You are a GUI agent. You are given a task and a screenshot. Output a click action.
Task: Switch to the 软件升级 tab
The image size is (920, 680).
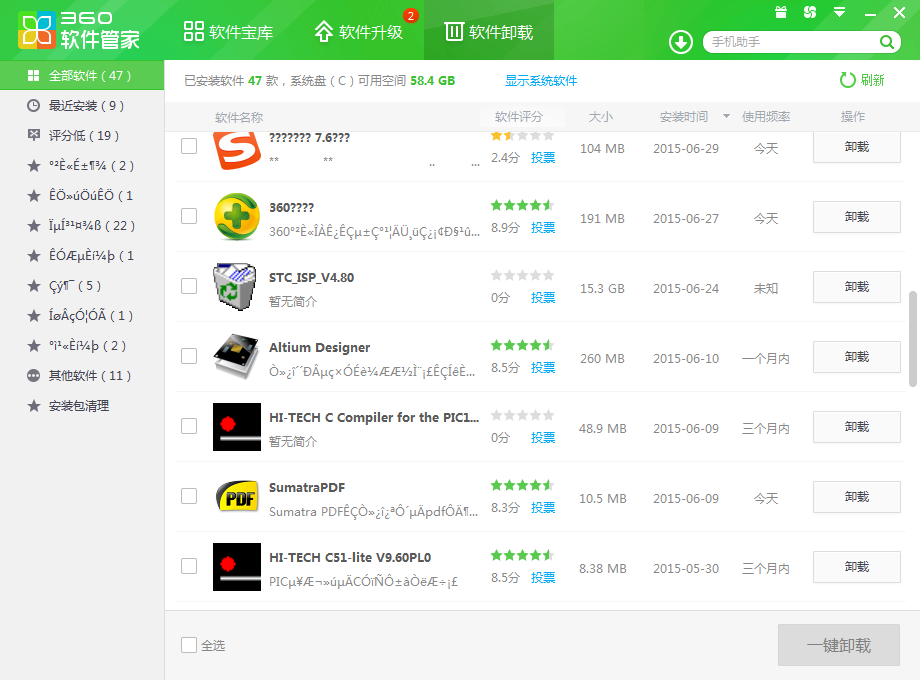click(x=362, y=31)
